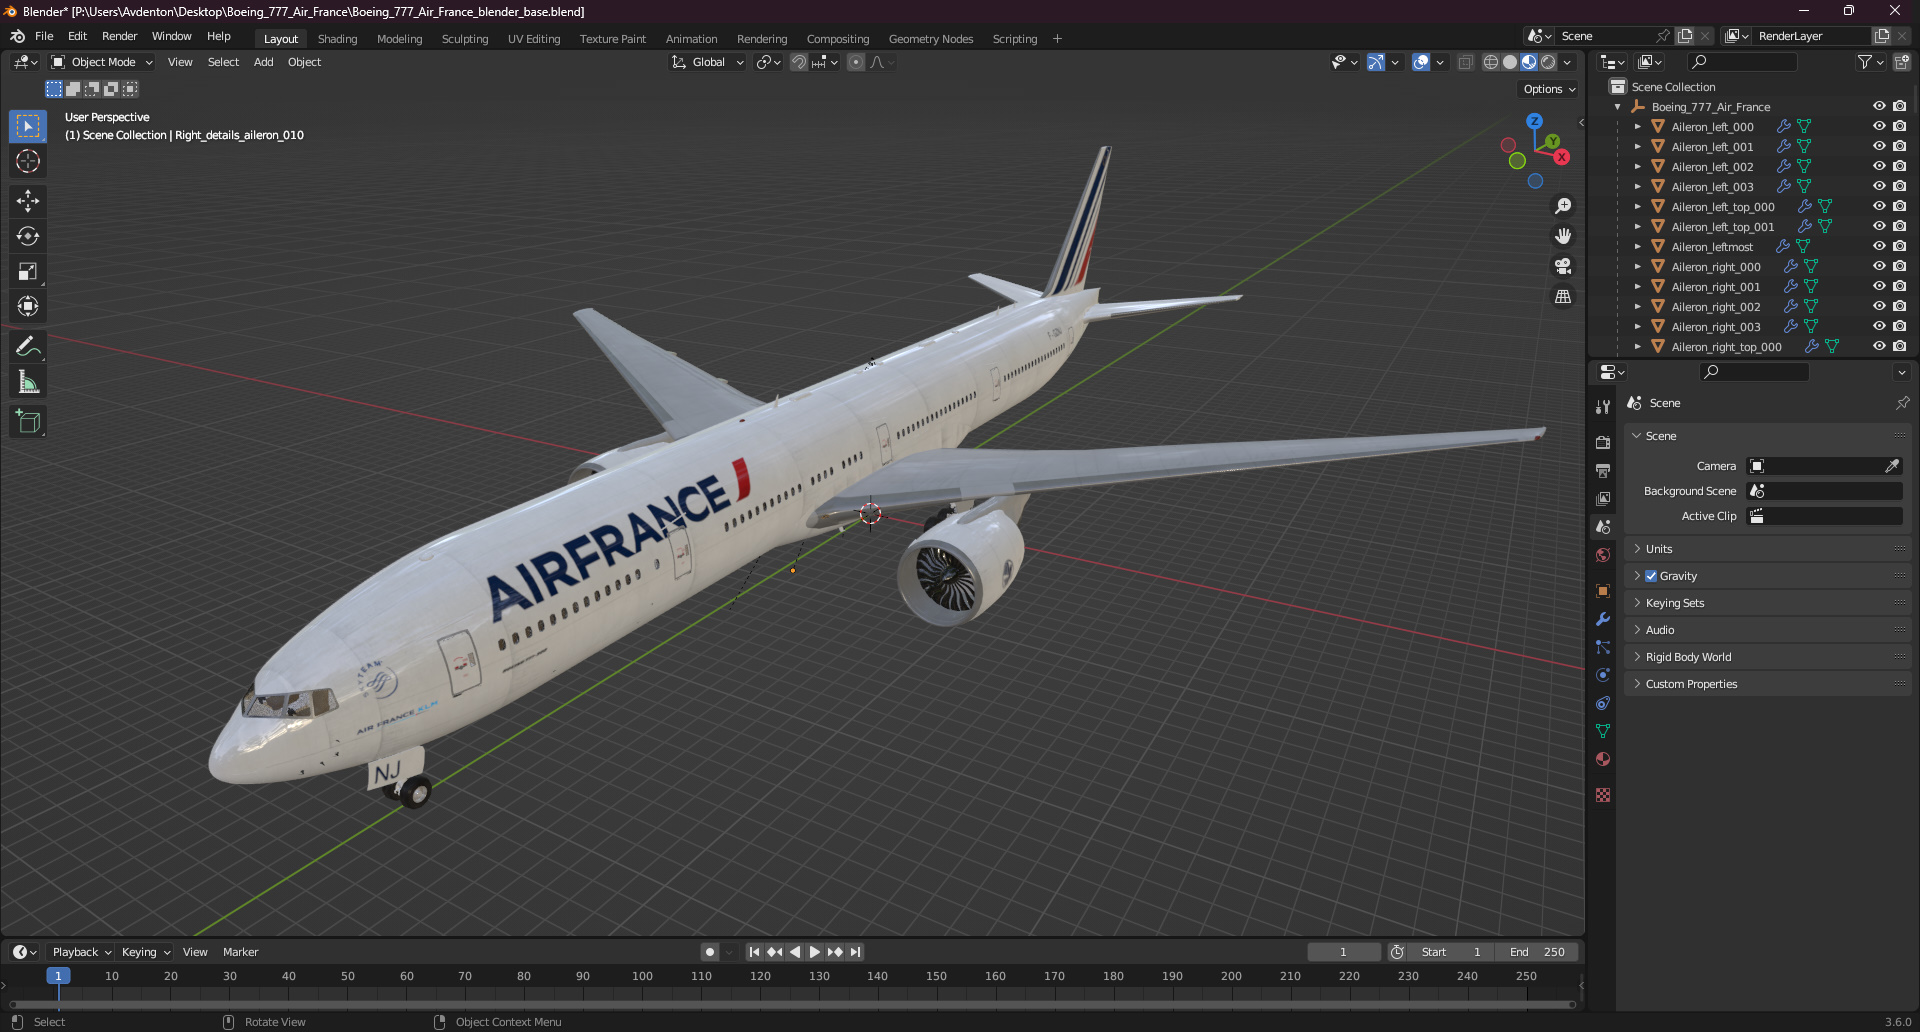Screen dimensions: 1920x1032
Task: Toggle viewport visibility of Aileron_right_001
Action: (1879, 286)
